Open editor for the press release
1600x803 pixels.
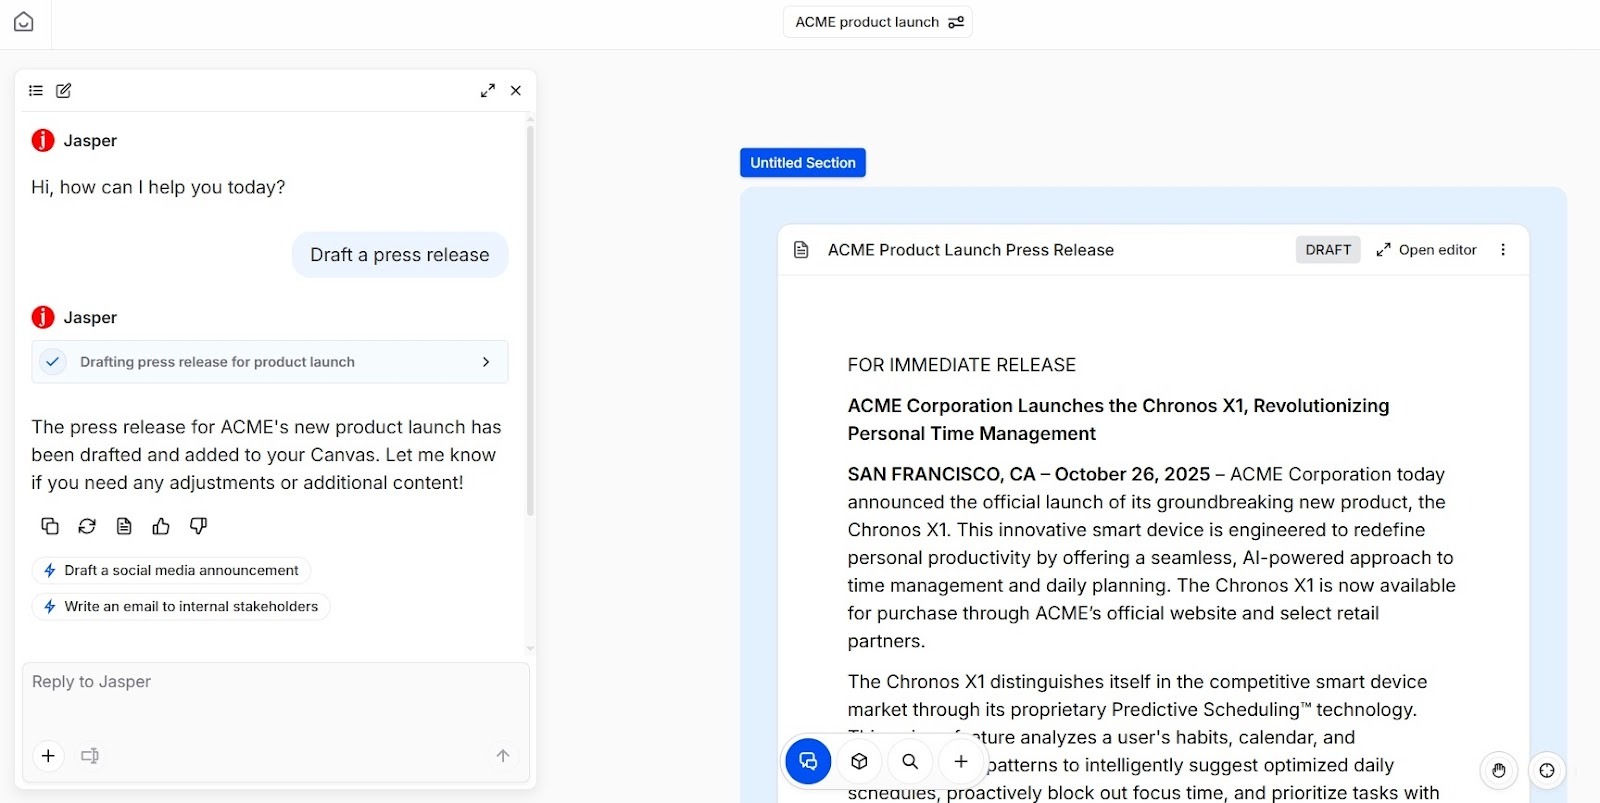(1426, 250)
